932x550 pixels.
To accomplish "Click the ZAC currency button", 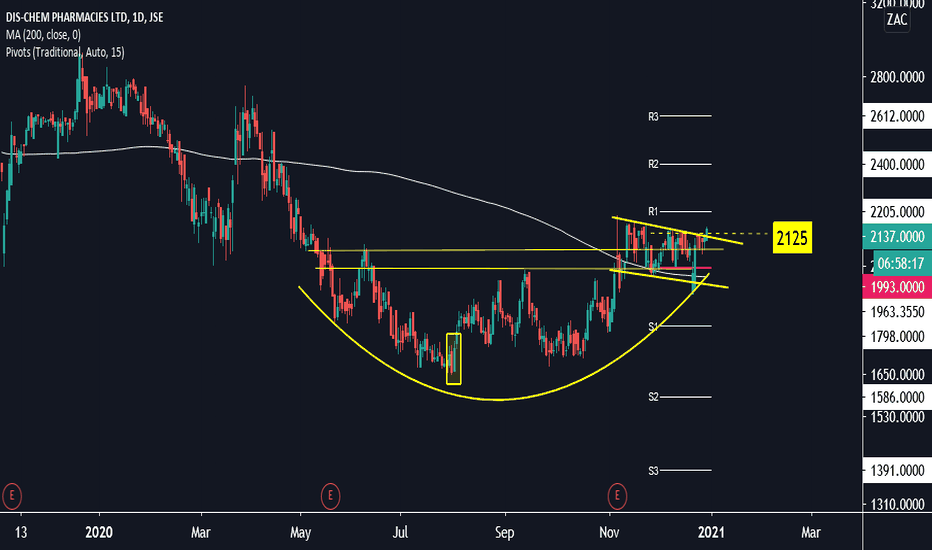I will coord(897,20).
